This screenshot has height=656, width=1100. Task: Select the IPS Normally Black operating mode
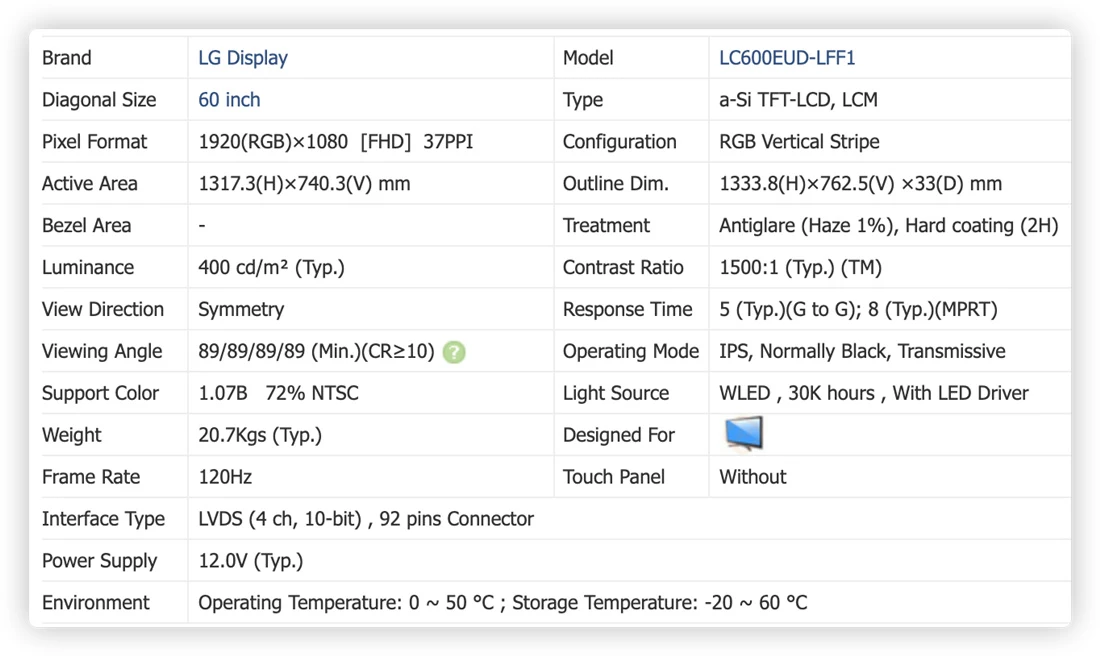point(861,352)
